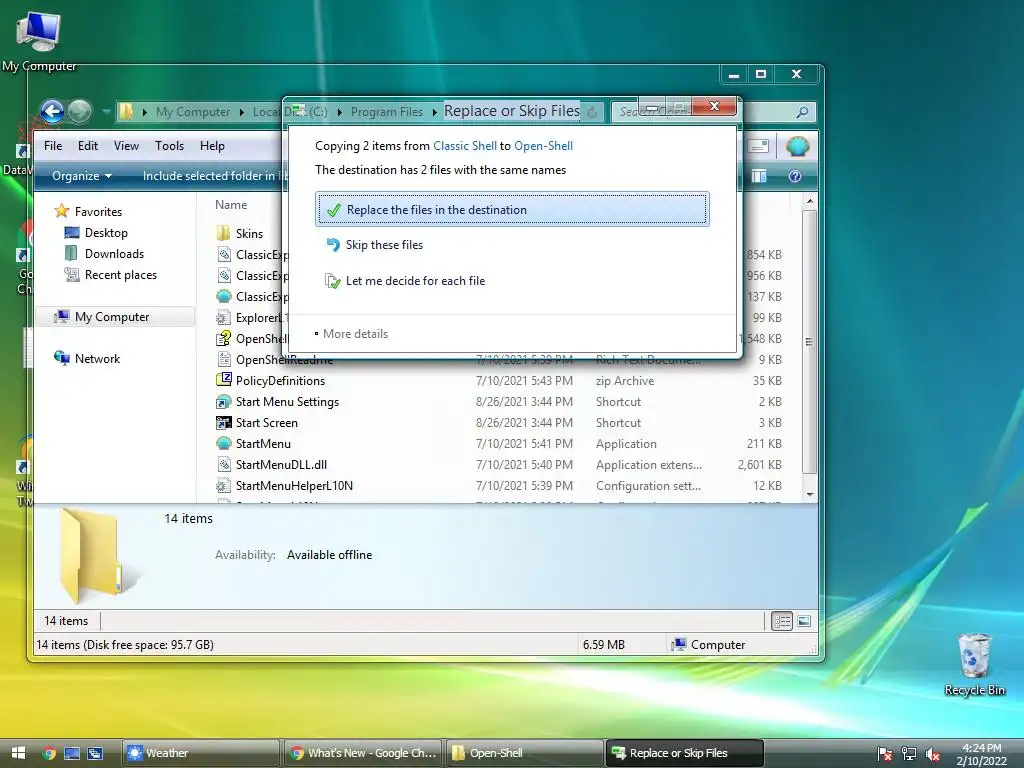Open the Help menu in Explorer
The image size is (1024, 768).
pos(212,146)
